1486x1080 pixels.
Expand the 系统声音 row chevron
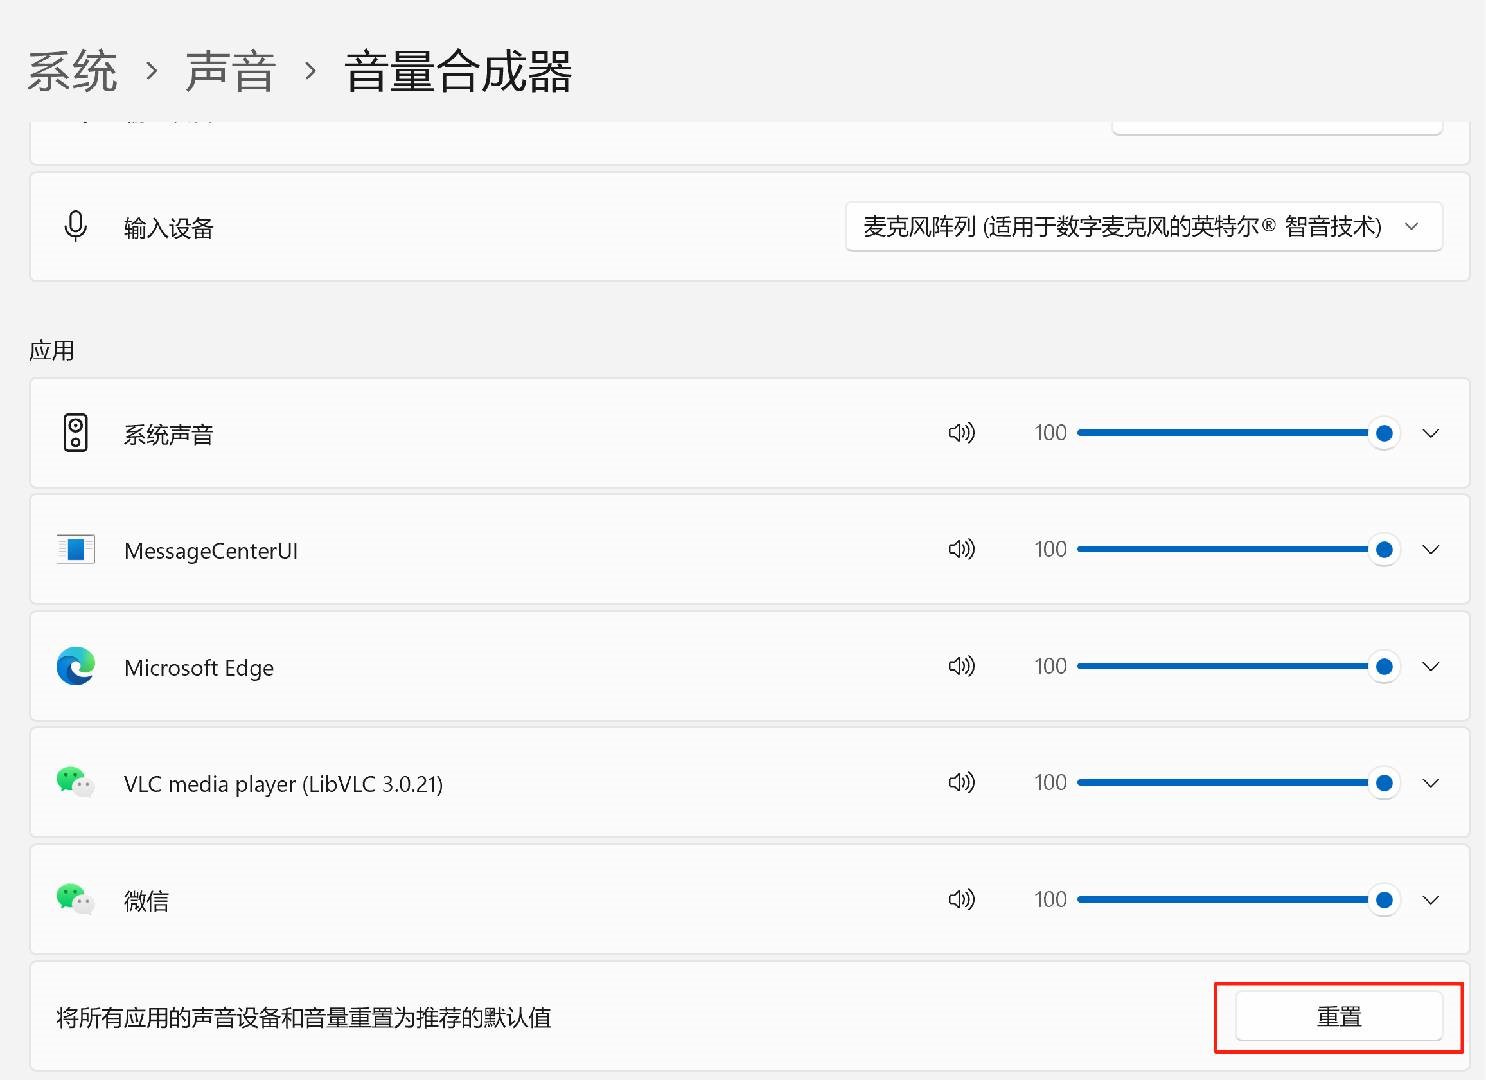coord(1431,433)
